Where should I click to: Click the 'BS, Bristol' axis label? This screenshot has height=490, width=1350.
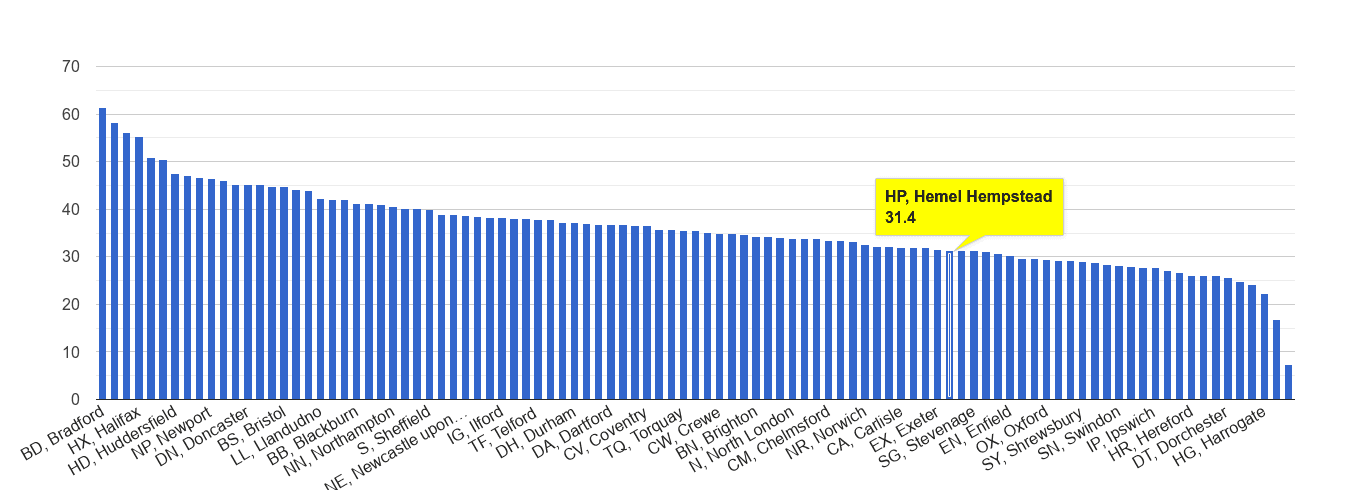tap(252, 427)
